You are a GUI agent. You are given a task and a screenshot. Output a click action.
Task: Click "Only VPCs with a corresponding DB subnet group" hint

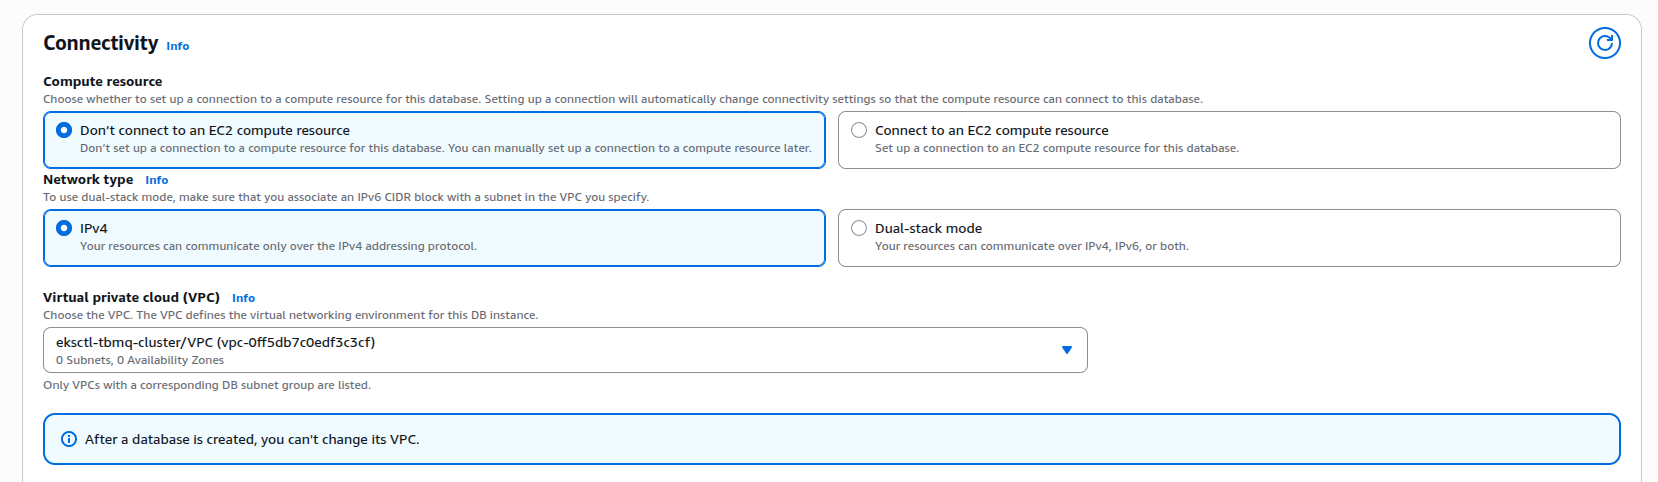click(206, 385)
